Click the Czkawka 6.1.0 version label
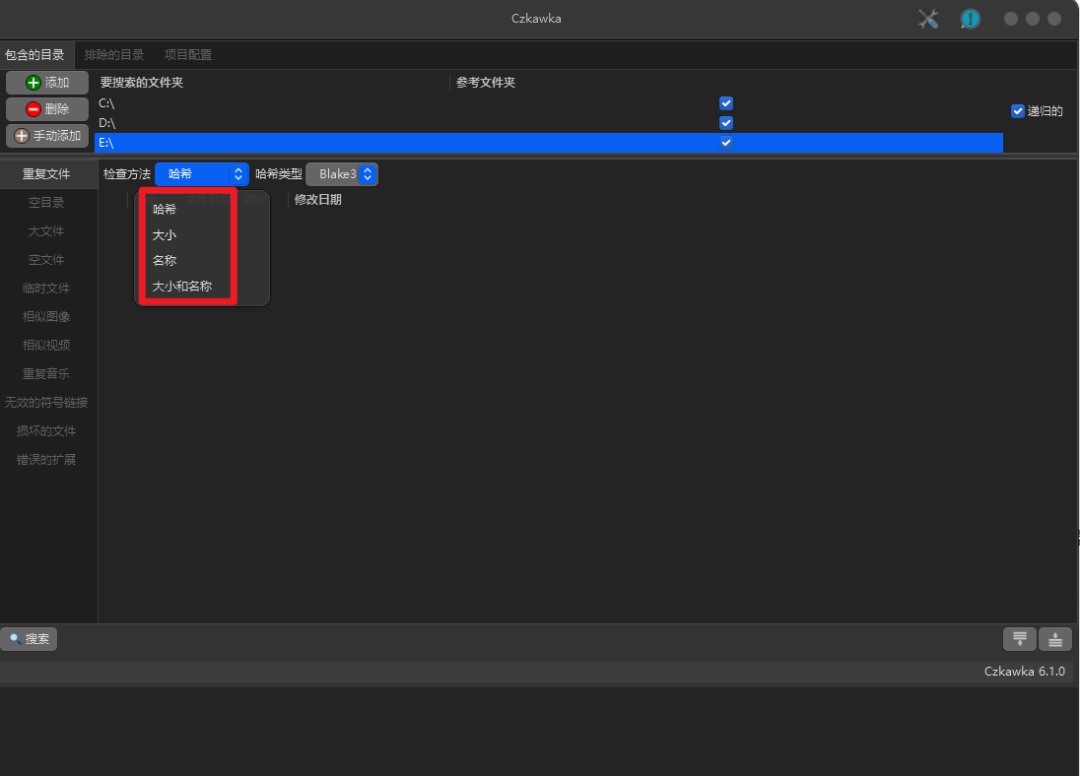 point(1024,671)
